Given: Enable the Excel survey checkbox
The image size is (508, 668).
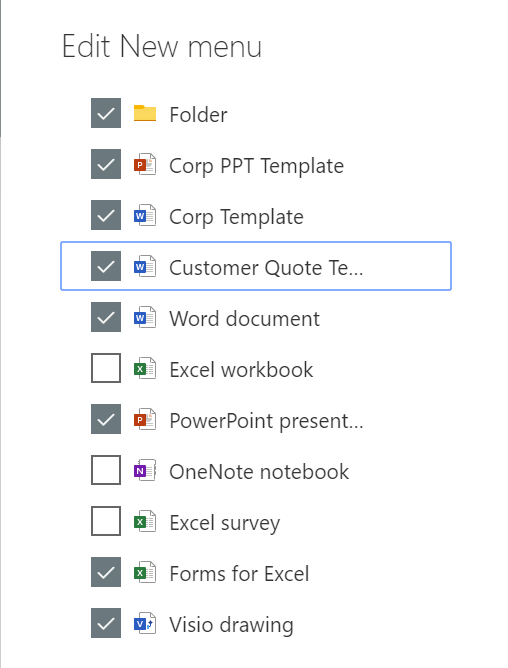Looking at the screenshot, I should click(106, 521).
